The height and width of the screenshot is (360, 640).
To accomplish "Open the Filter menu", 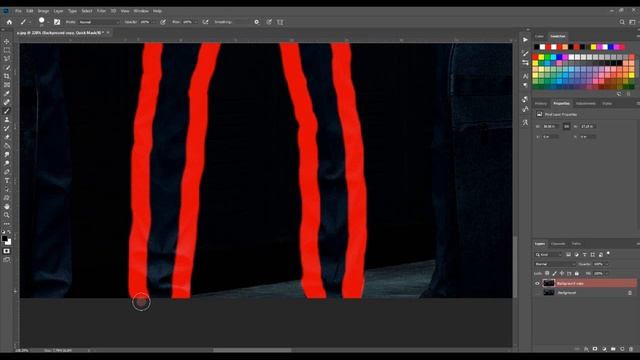I will (x=101, y=11).
